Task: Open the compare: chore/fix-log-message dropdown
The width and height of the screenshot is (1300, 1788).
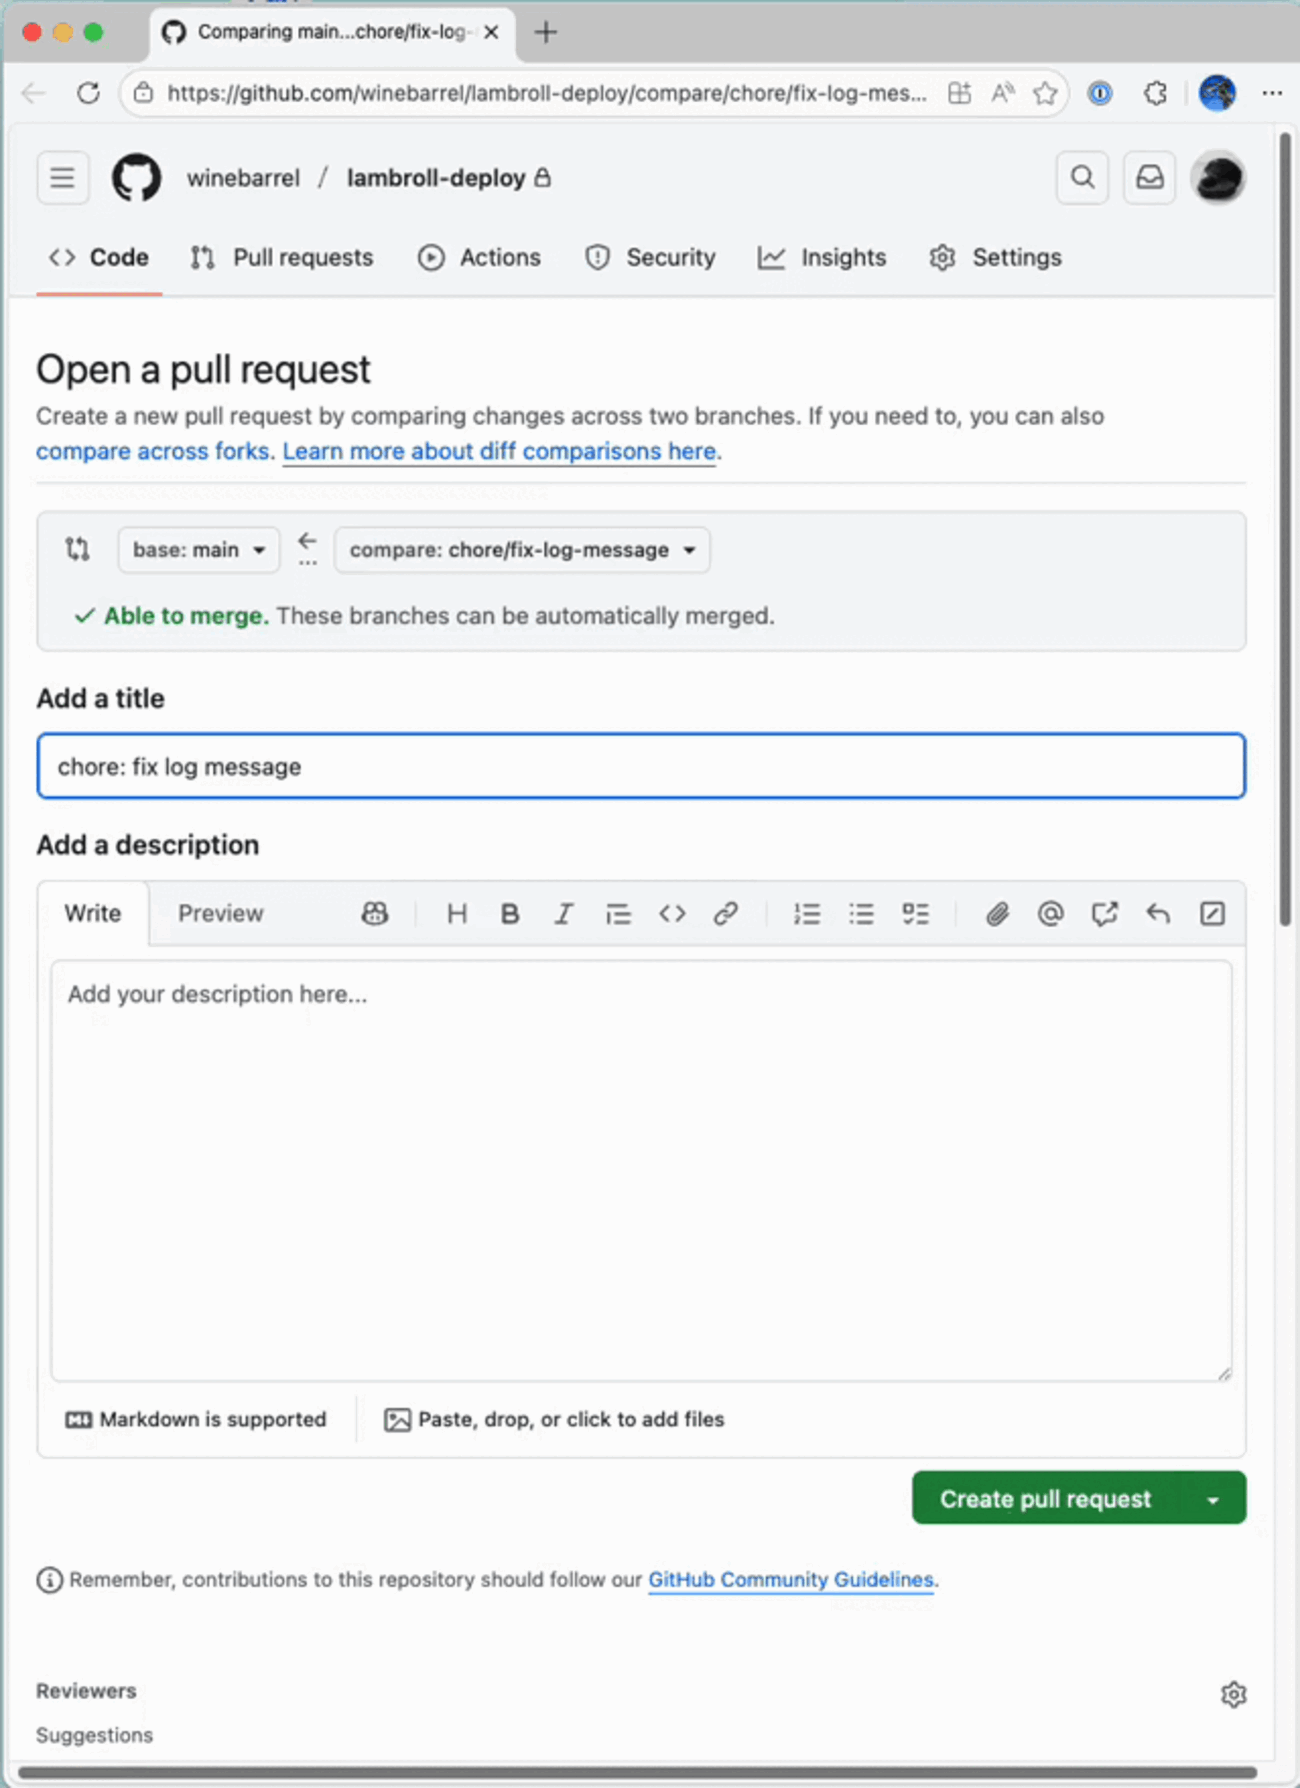Action: click(522, 550)
